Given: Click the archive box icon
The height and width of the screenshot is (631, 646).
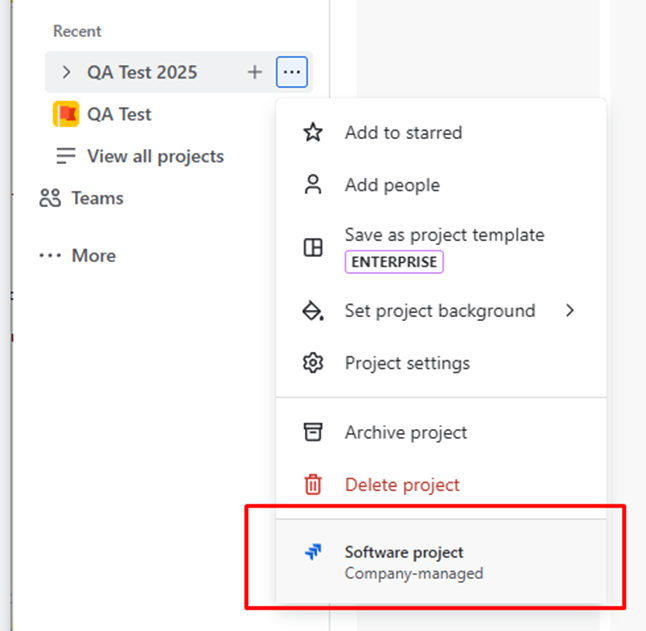Looking at the screenshot, I should pyautogui.click(x=313, y=432).
